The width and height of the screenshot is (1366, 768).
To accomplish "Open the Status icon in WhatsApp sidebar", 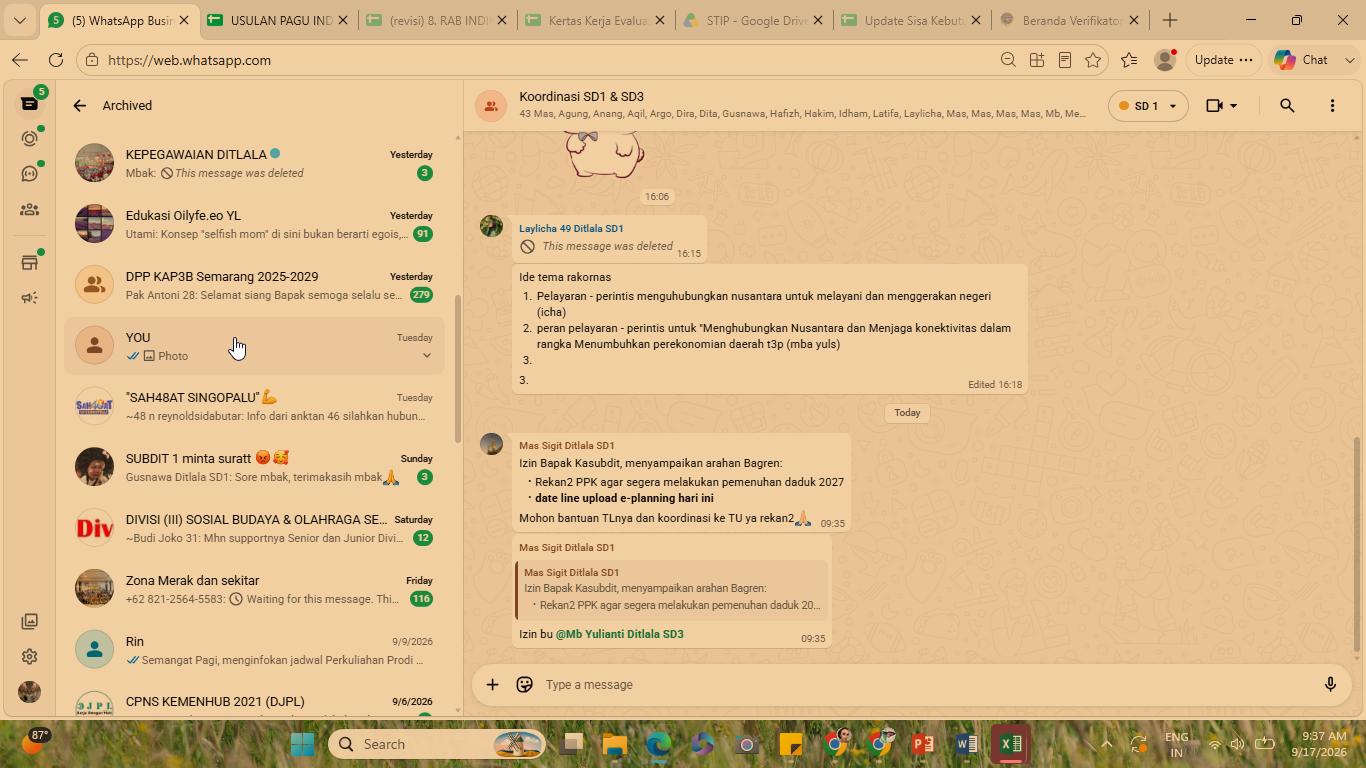I will [x=29, y=138].
